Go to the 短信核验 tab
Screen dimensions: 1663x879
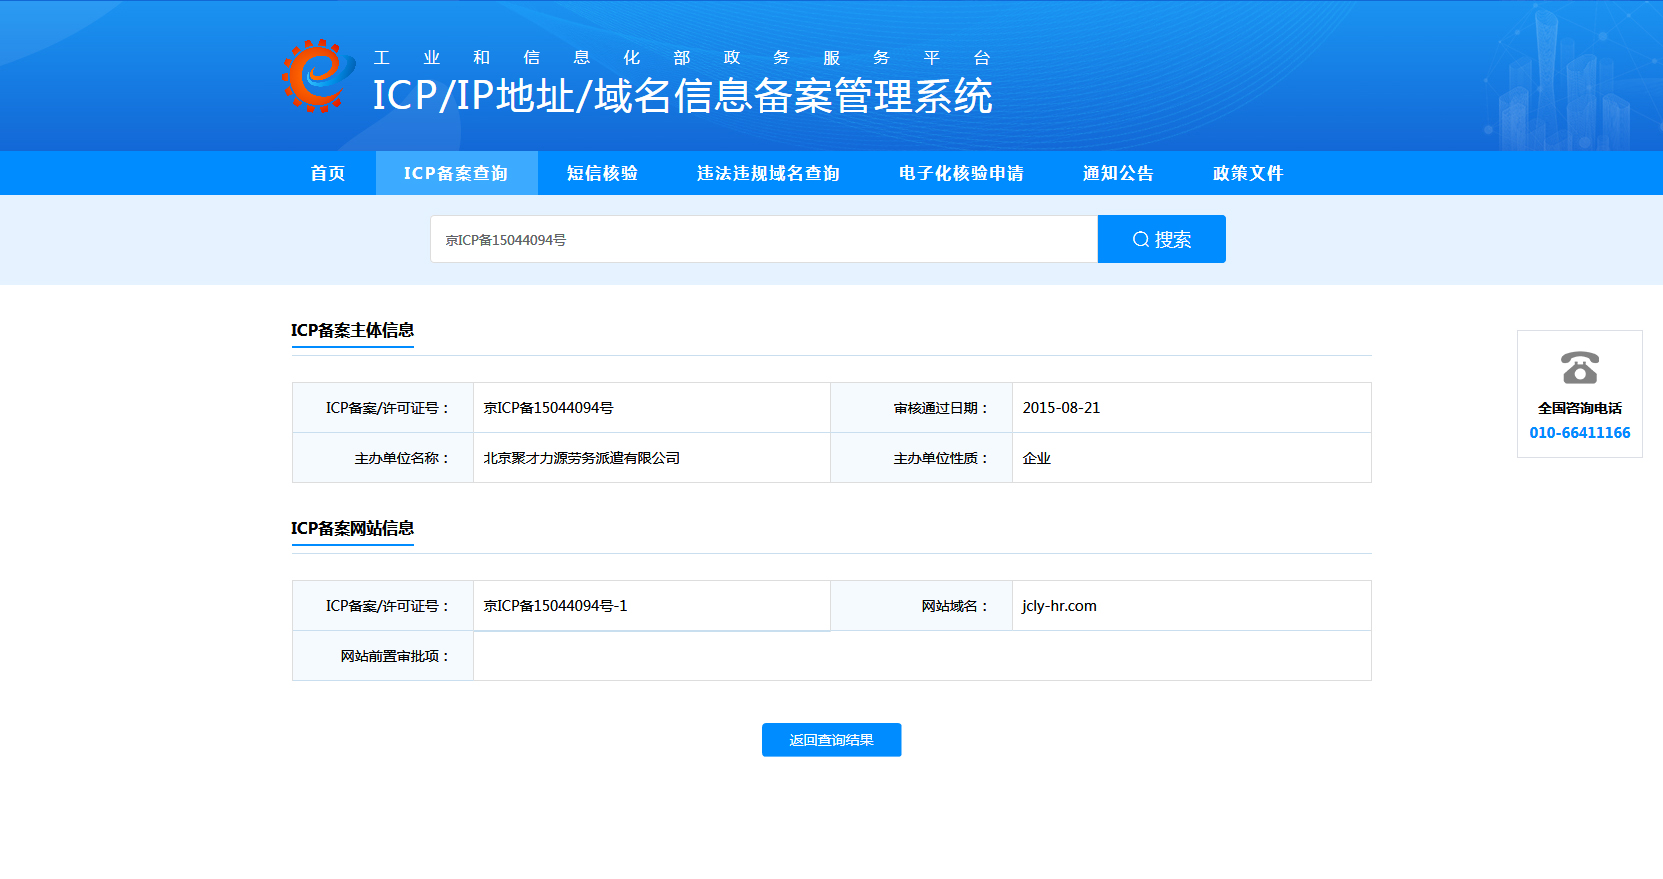pos(602,173)
